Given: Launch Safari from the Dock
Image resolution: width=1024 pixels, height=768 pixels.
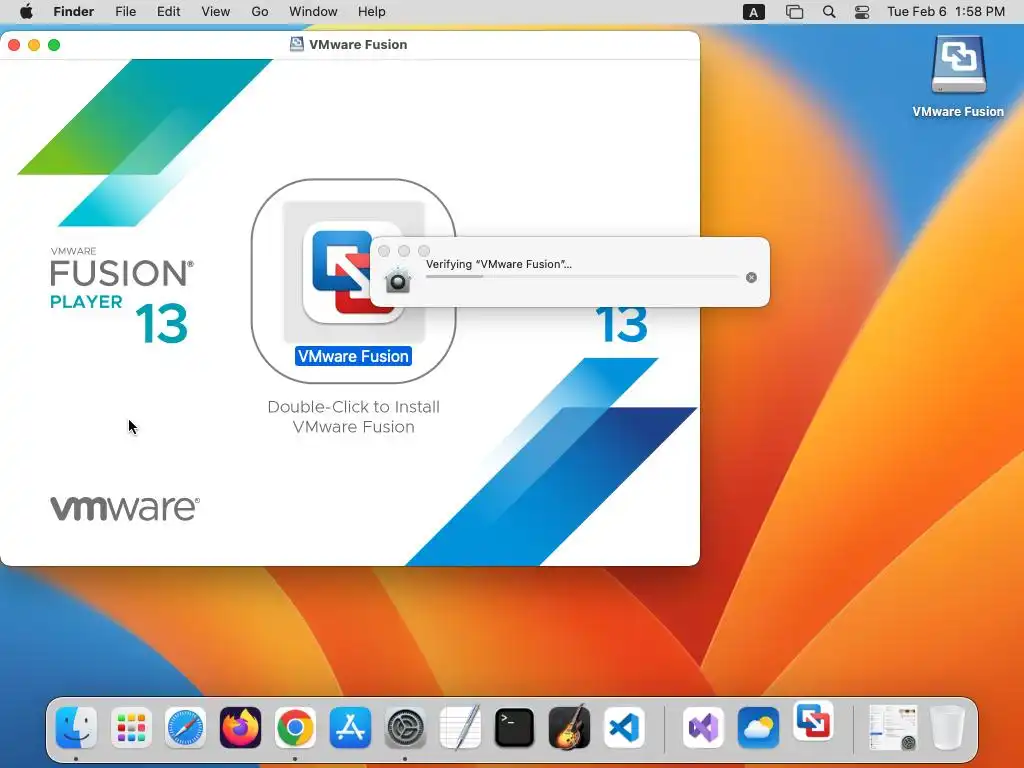Looking at the screenshot, I should coord(185,728).
